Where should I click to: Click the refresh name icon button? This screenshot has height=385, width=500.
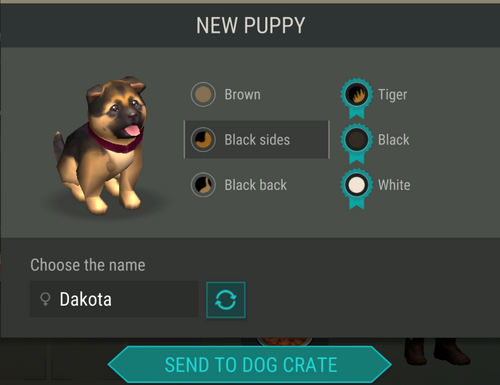pyautogui.click(x=226, y=300)
